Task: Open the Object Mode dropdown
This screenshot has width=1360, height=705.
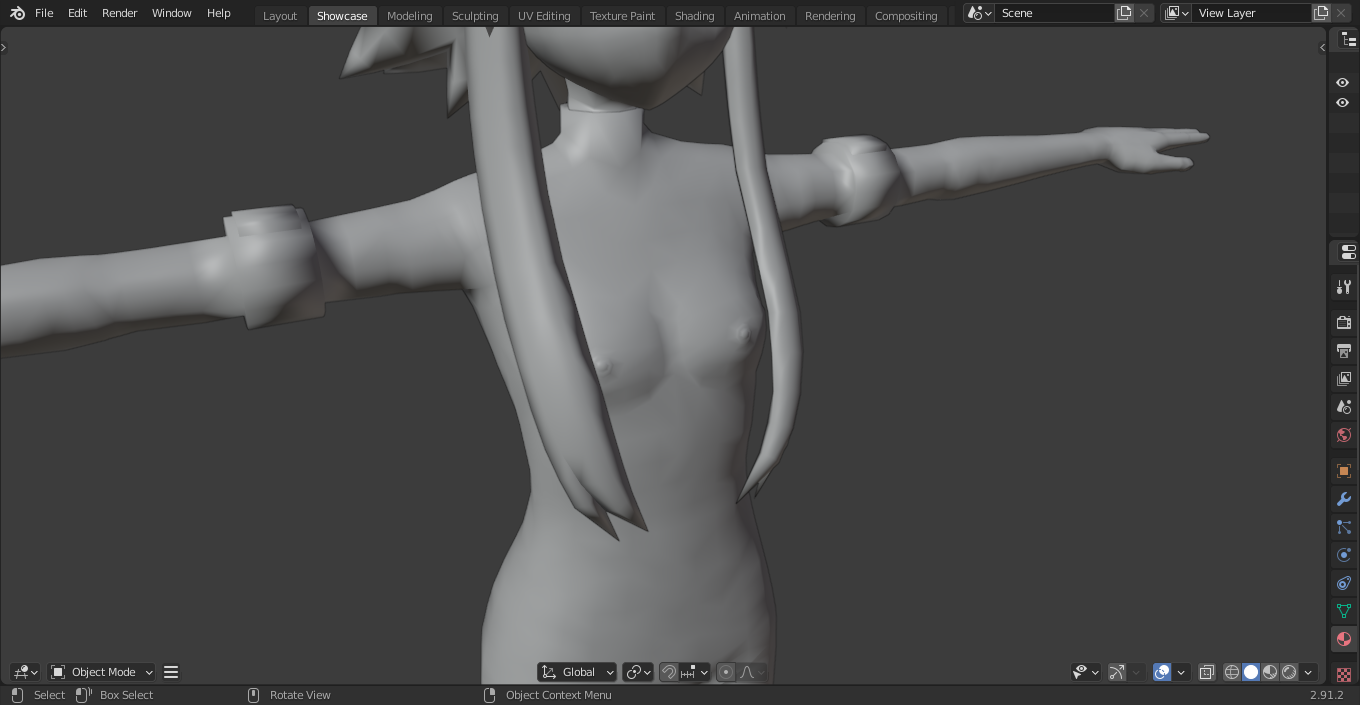Action: 102,672
